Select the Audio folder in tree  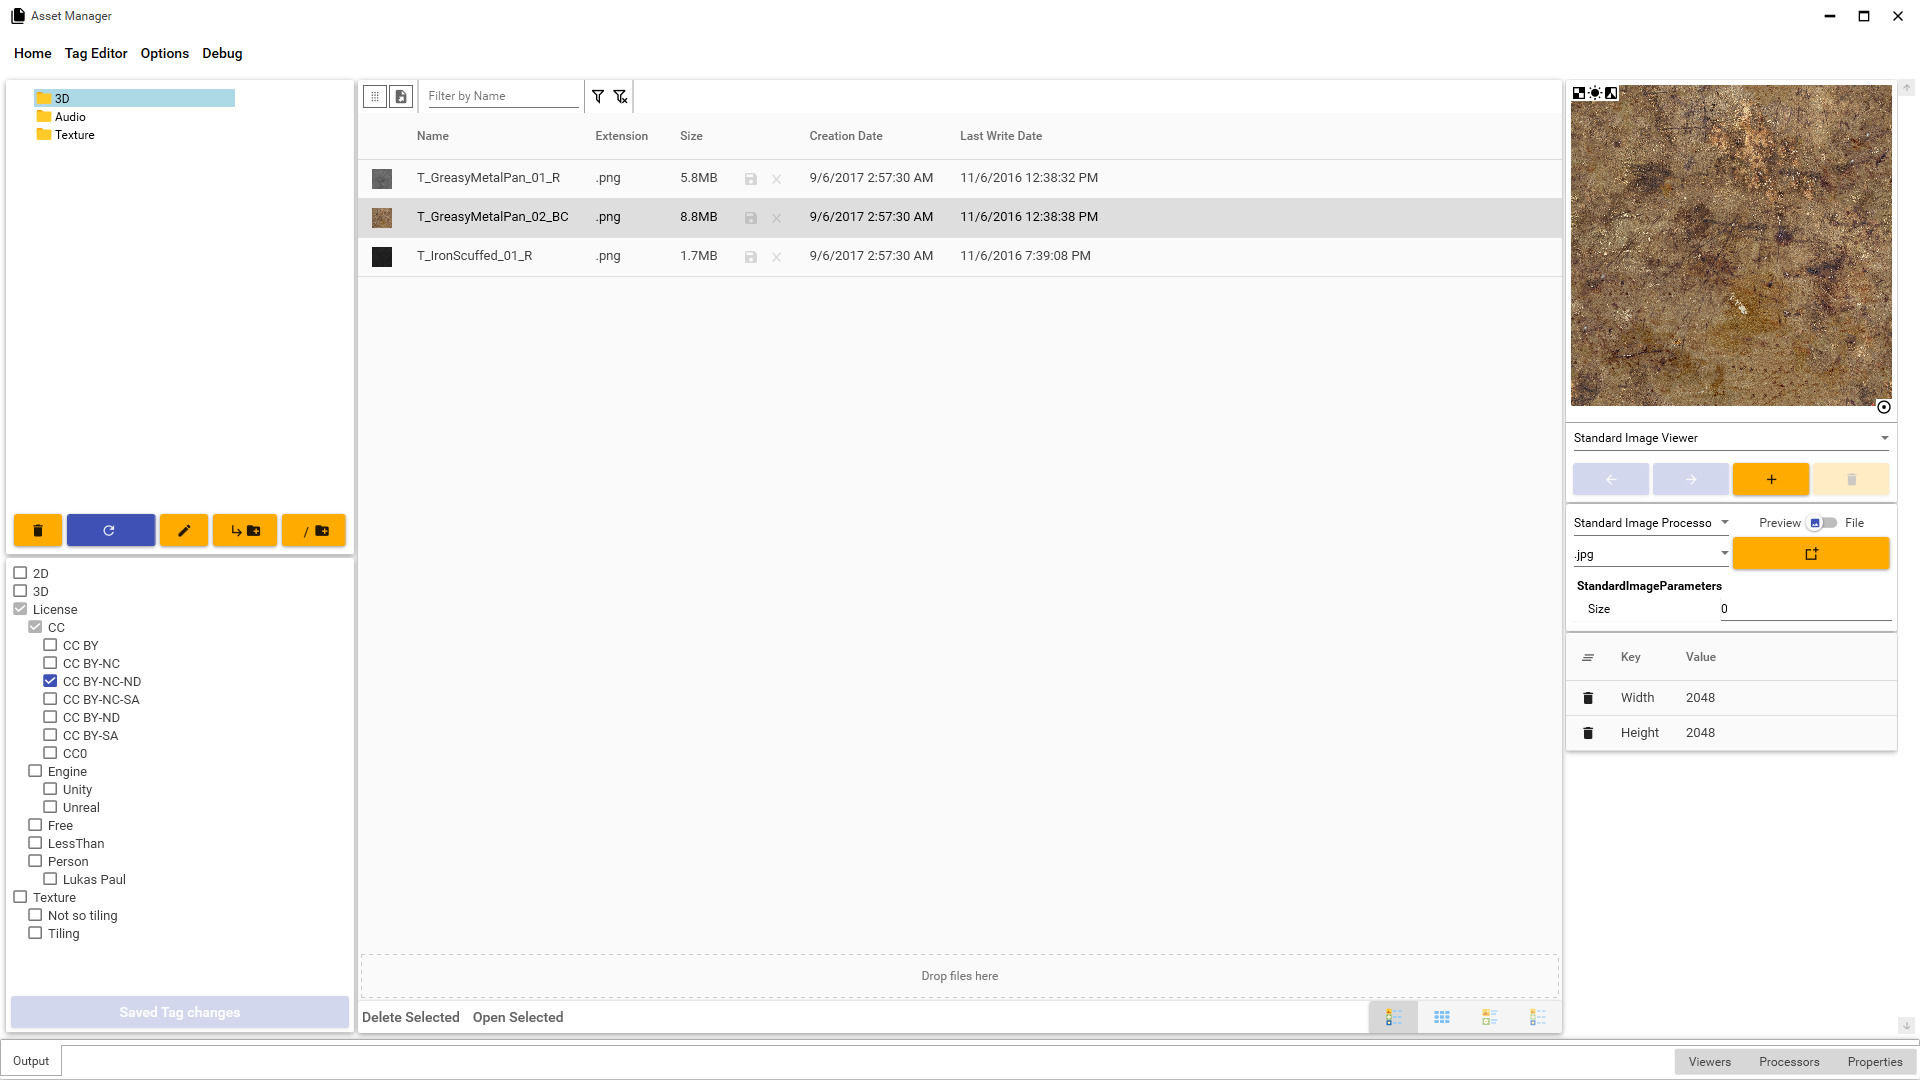[61, 117]
